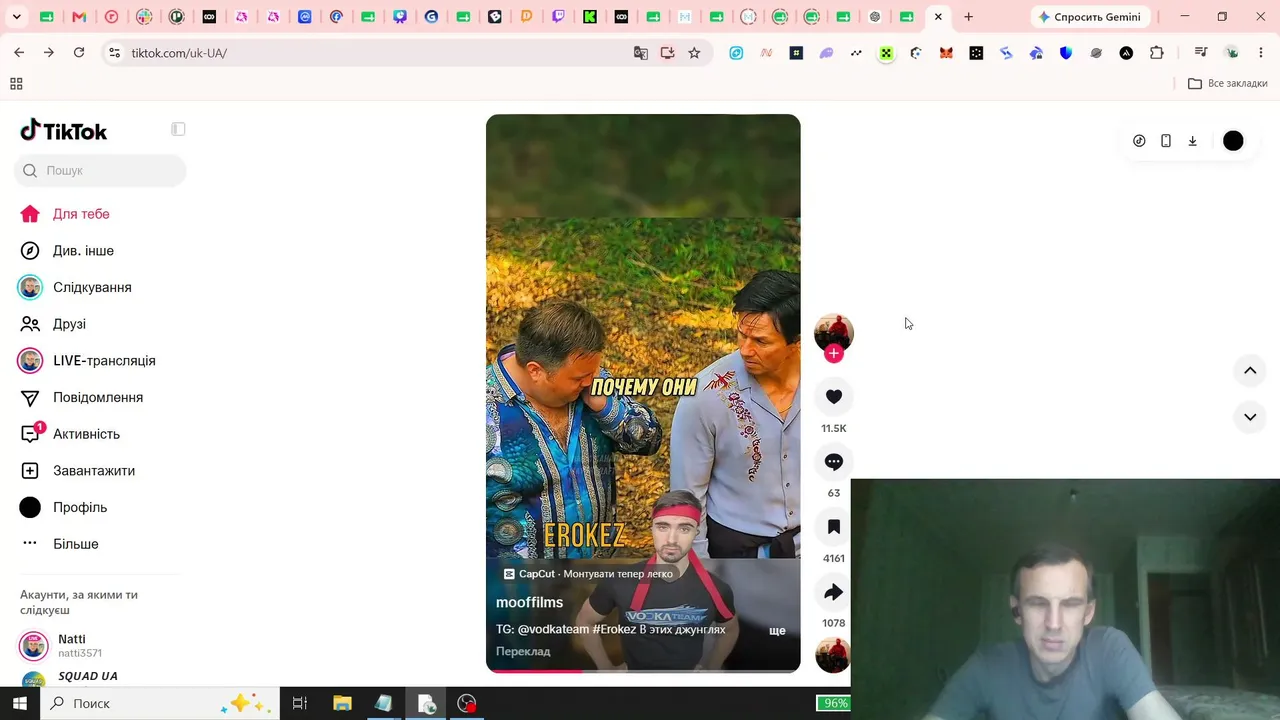Image resolution: width=1280 pixels, height=720 pixels.
Task: Open the Chrome profile avatar
Action: (x=1232, y=53)
